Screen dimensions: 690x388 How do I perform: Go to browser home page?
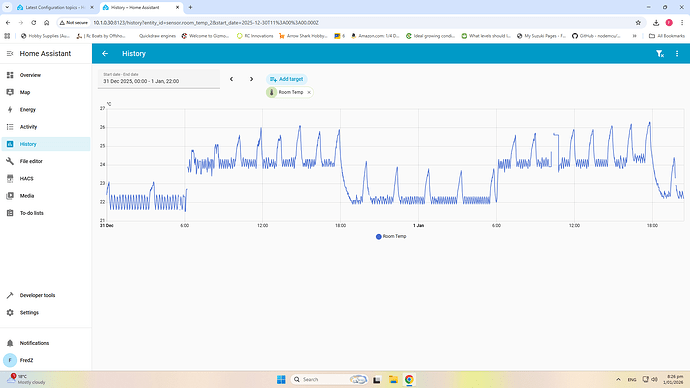pos(47,22)
